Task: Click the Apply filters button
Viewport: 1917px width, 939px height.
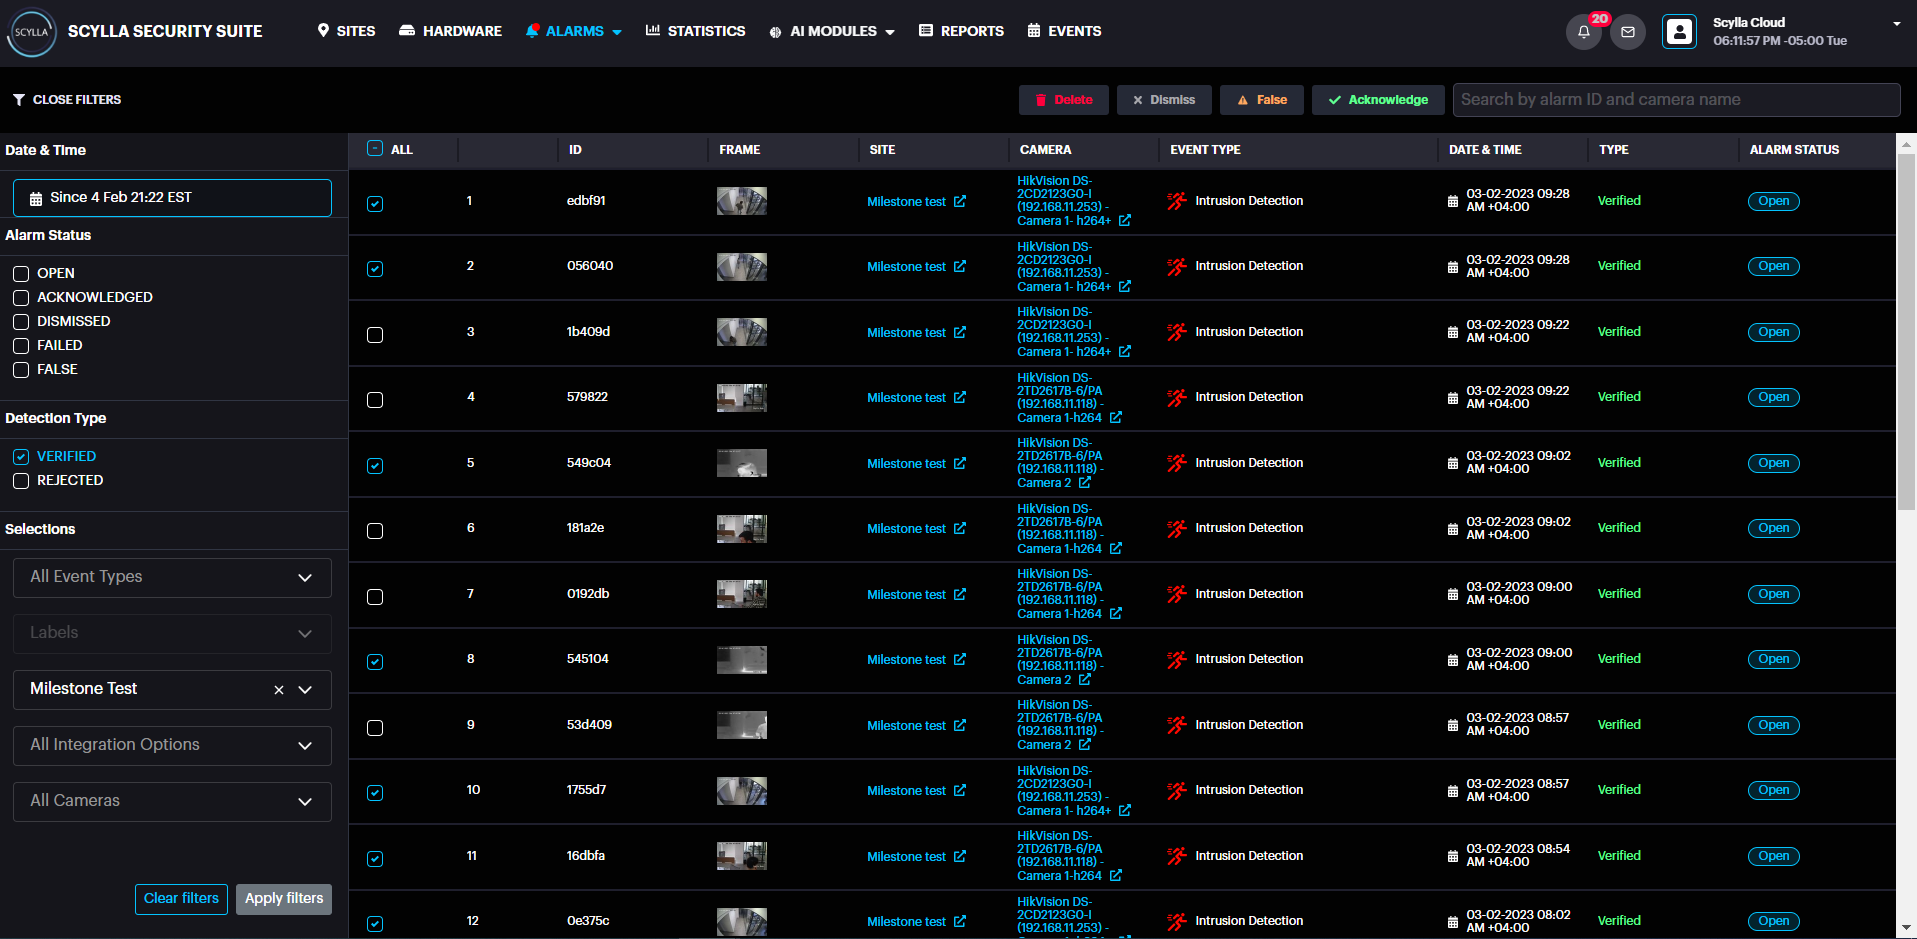Action: (x=284, y=899)
